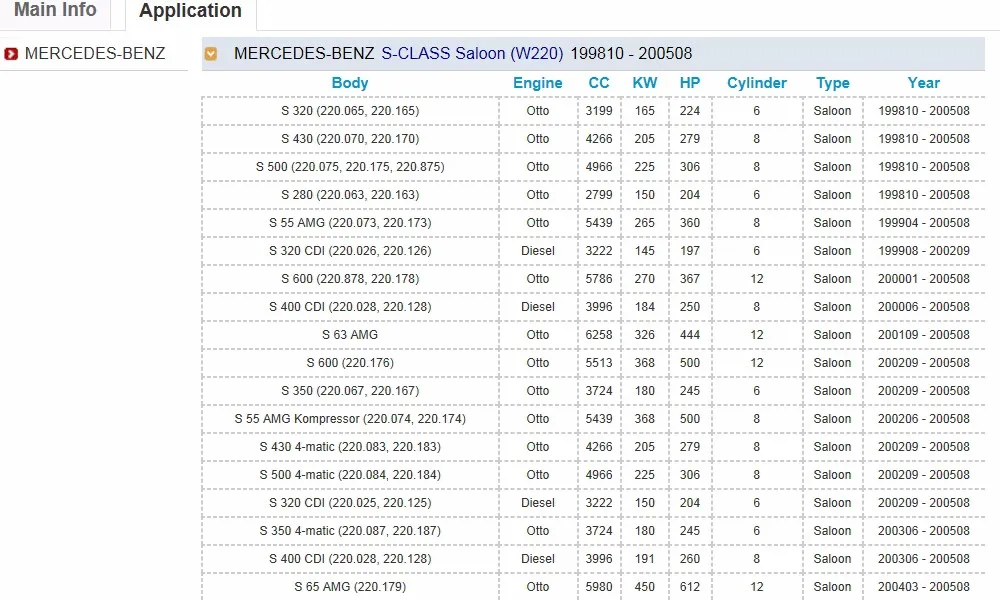Select the S 600 (220.176) cell
This screenshot has width=1000, height=600.
(350, 363)
